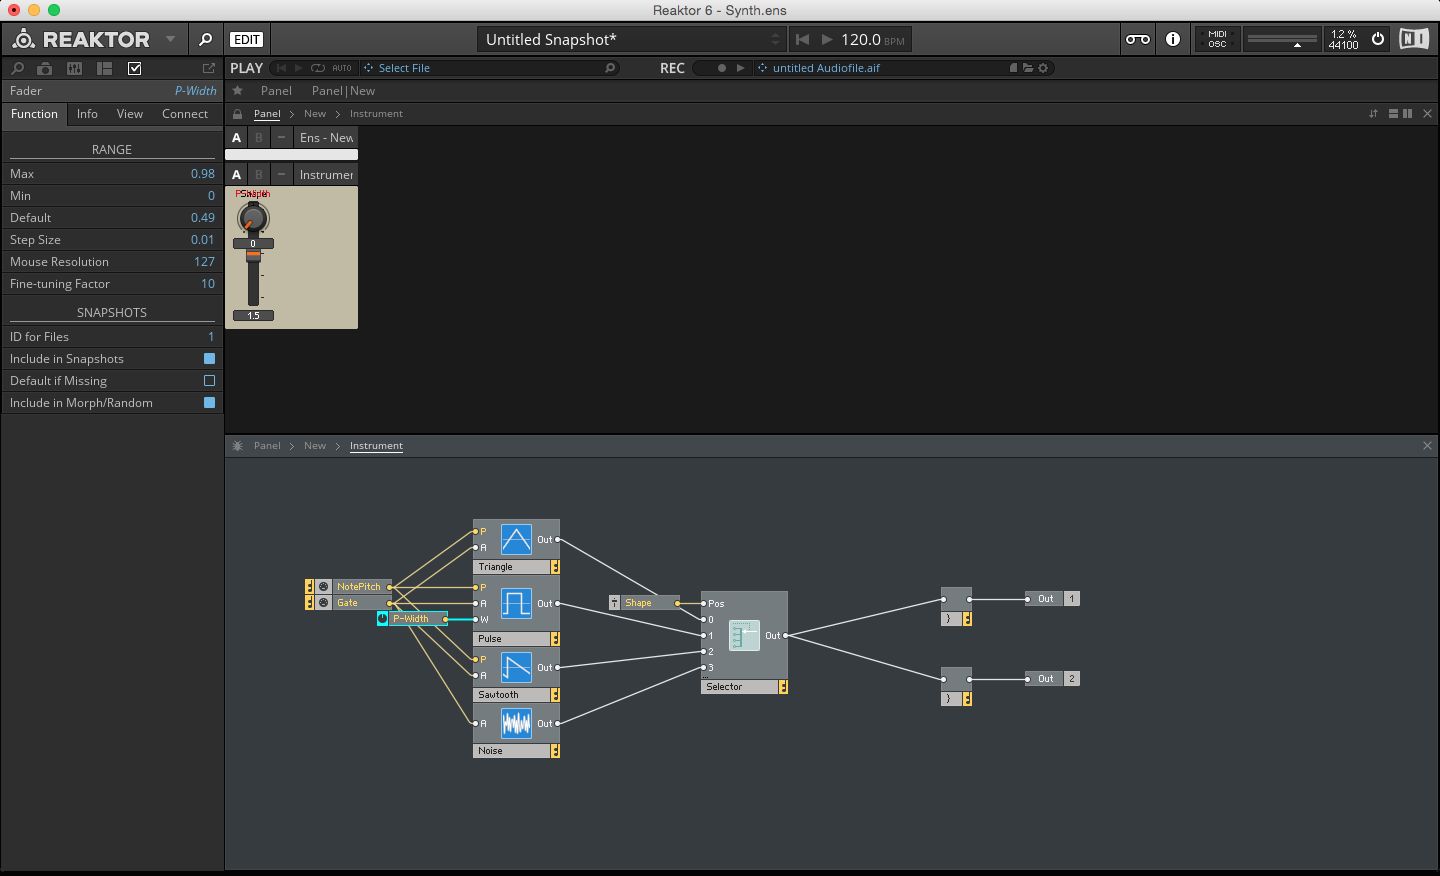Enable Default if Missing checkbox
Viewport: 1440px width, 876px height.
point(209,381)
